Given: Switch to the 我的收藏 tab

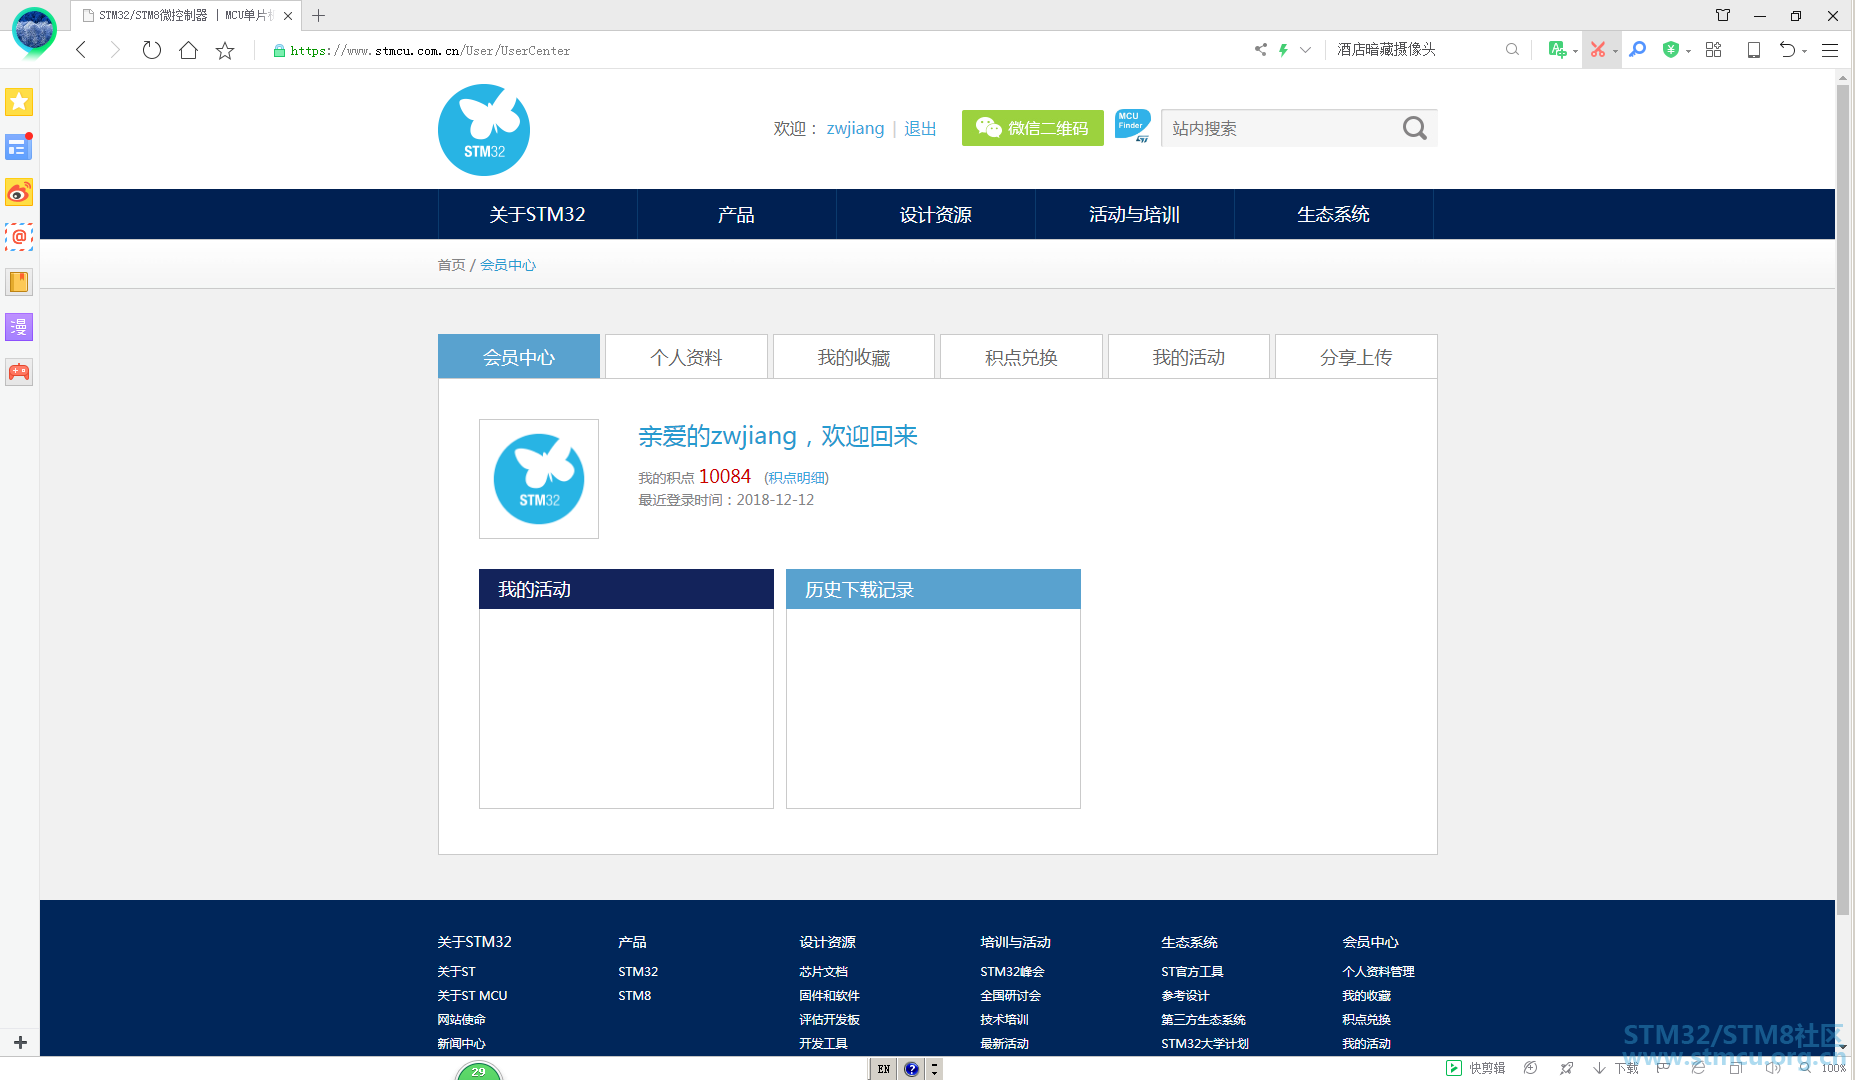Looking at the screenshot, I should pyautogui.click(x=853, y=357).
